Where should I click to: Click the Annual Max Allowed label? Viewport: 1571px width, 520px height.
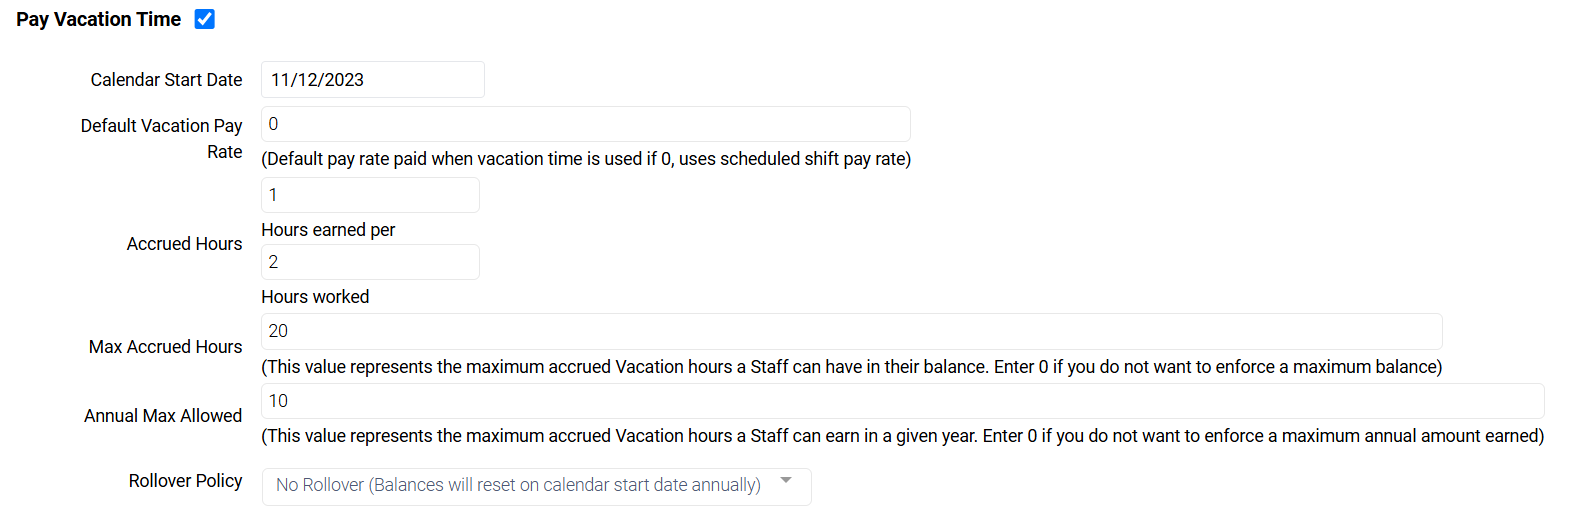click(x=163, y=416)
